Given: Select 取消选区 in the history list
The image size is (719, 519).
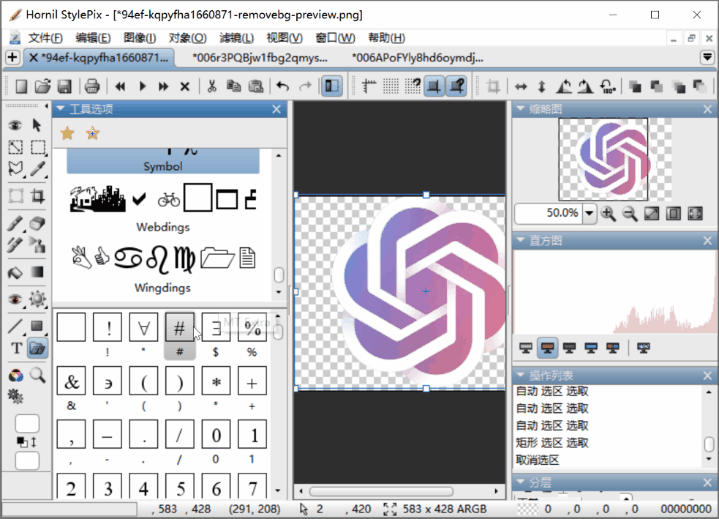Looking at the screenshot, I should click(x=537, y=460).
